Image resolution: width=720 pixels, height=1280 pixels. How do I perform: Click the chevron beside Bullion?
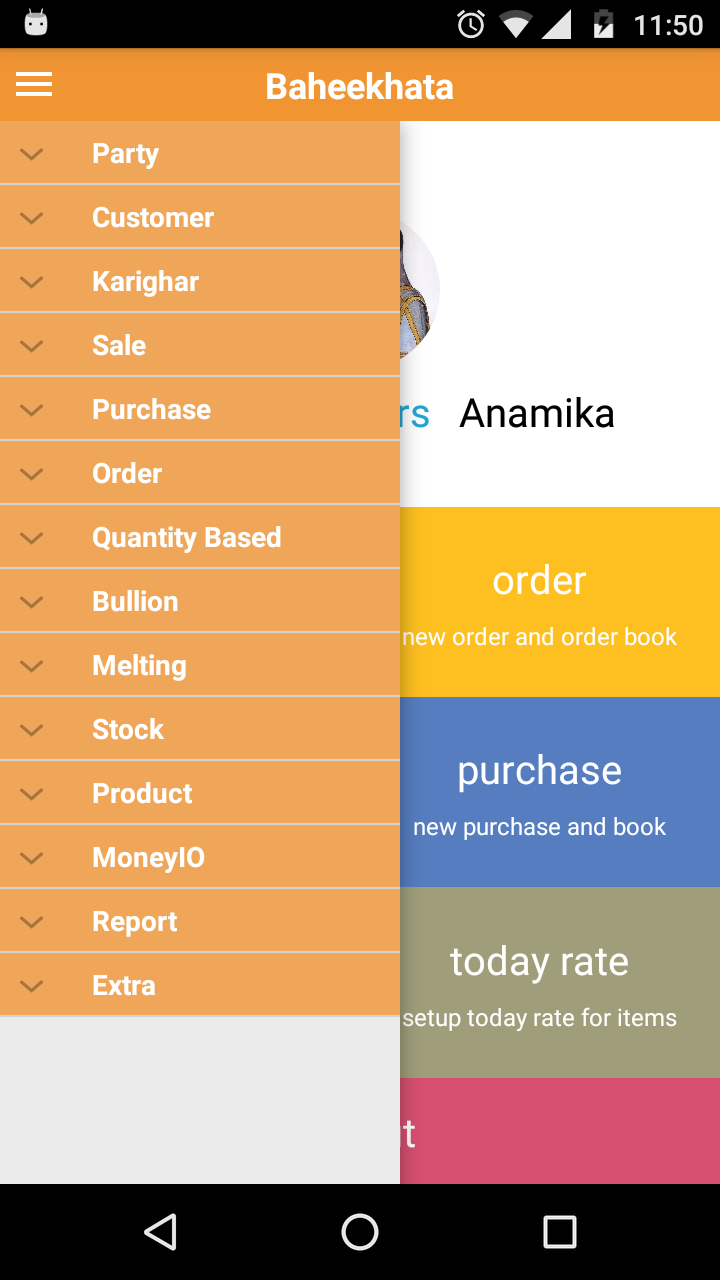pyautogui.click(x=32, y=602)
